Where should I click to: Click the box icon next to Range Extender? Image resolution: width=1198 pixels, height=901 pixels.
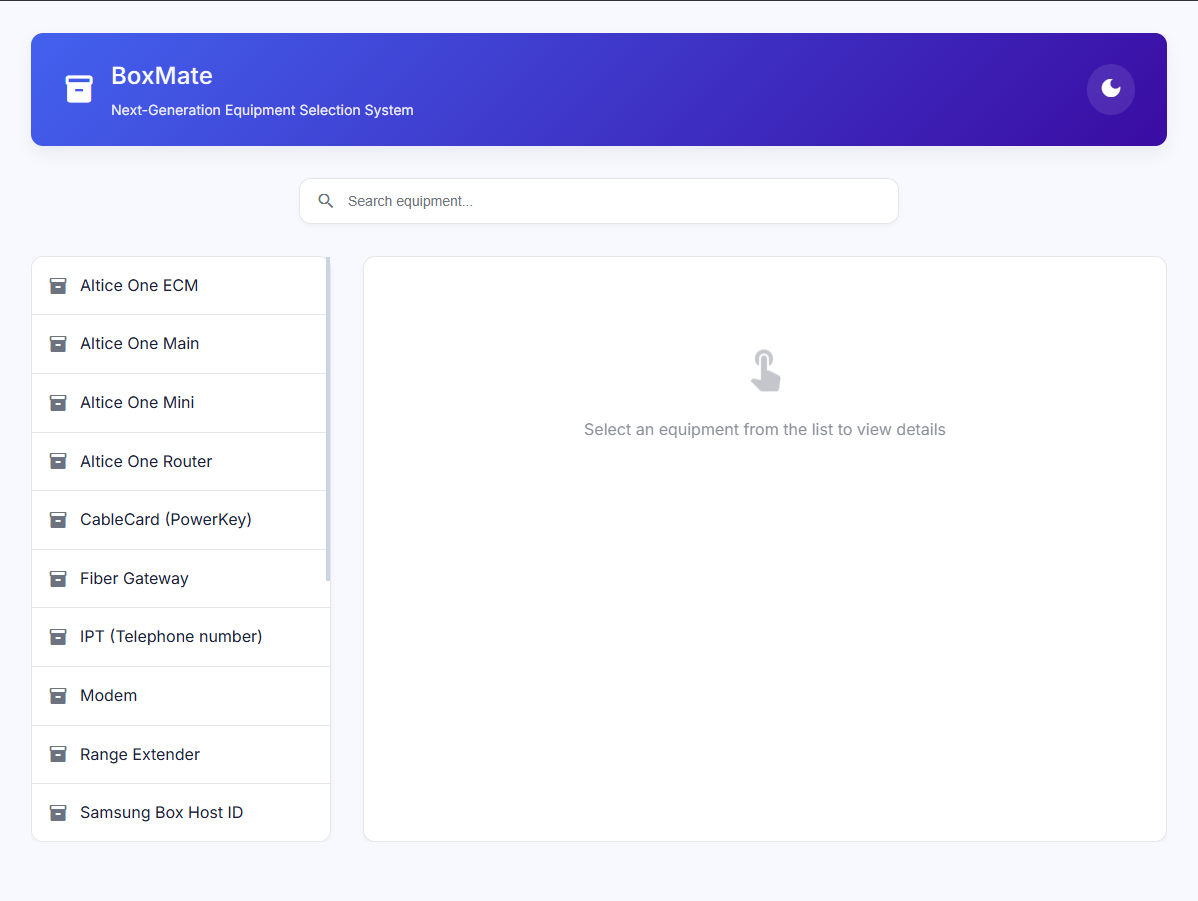point(57,754)
